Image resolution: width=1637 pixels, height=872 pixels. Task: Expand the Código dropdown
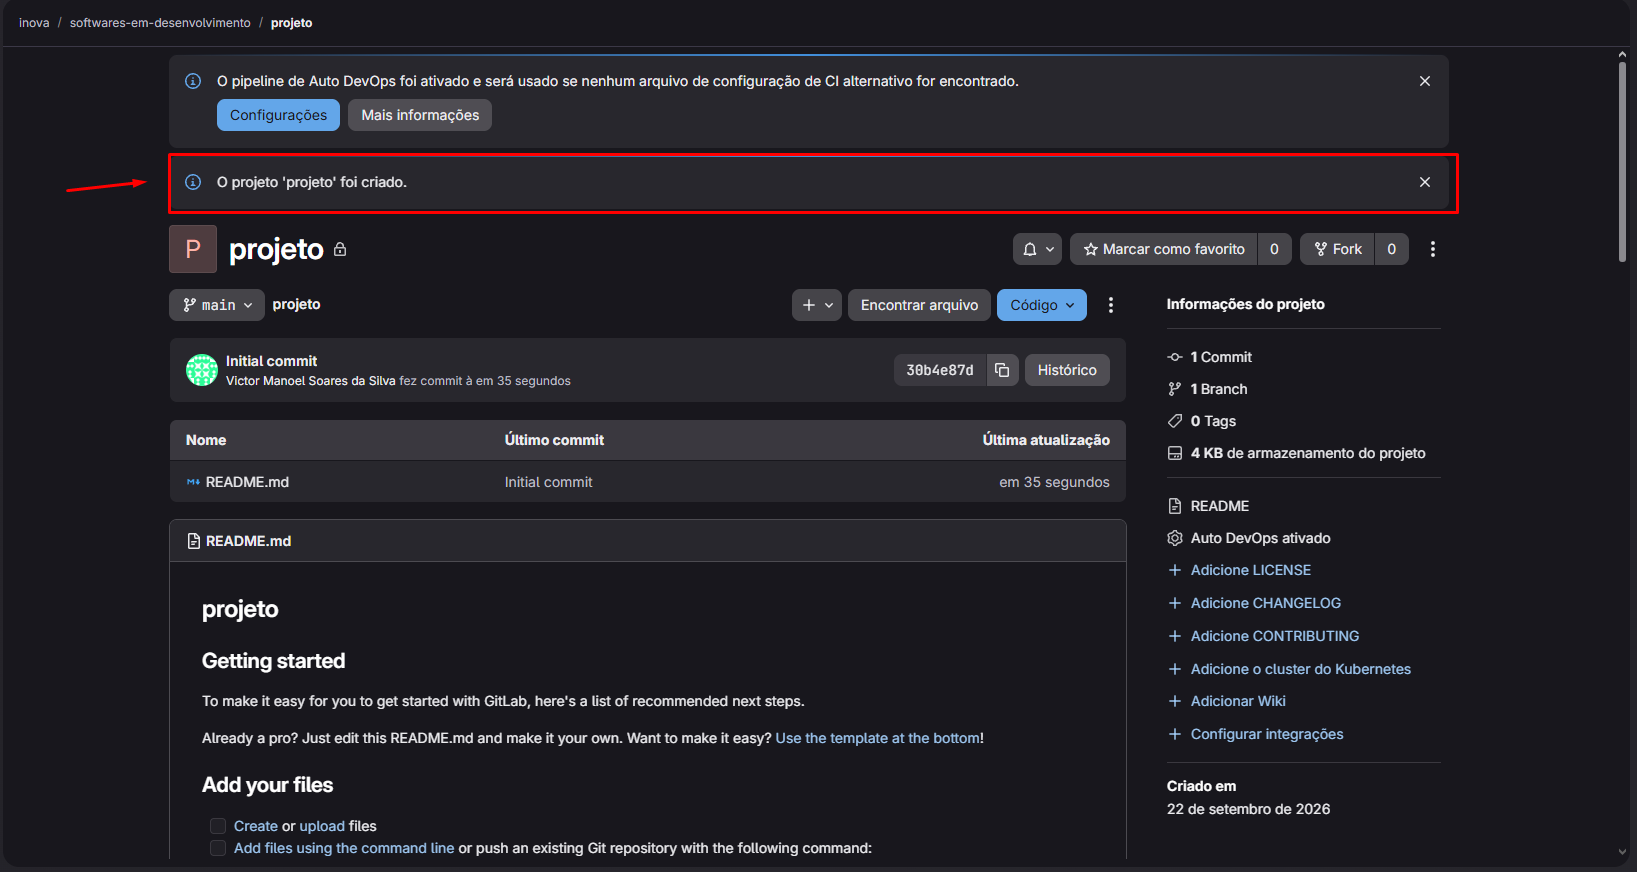click(1042, 305)
